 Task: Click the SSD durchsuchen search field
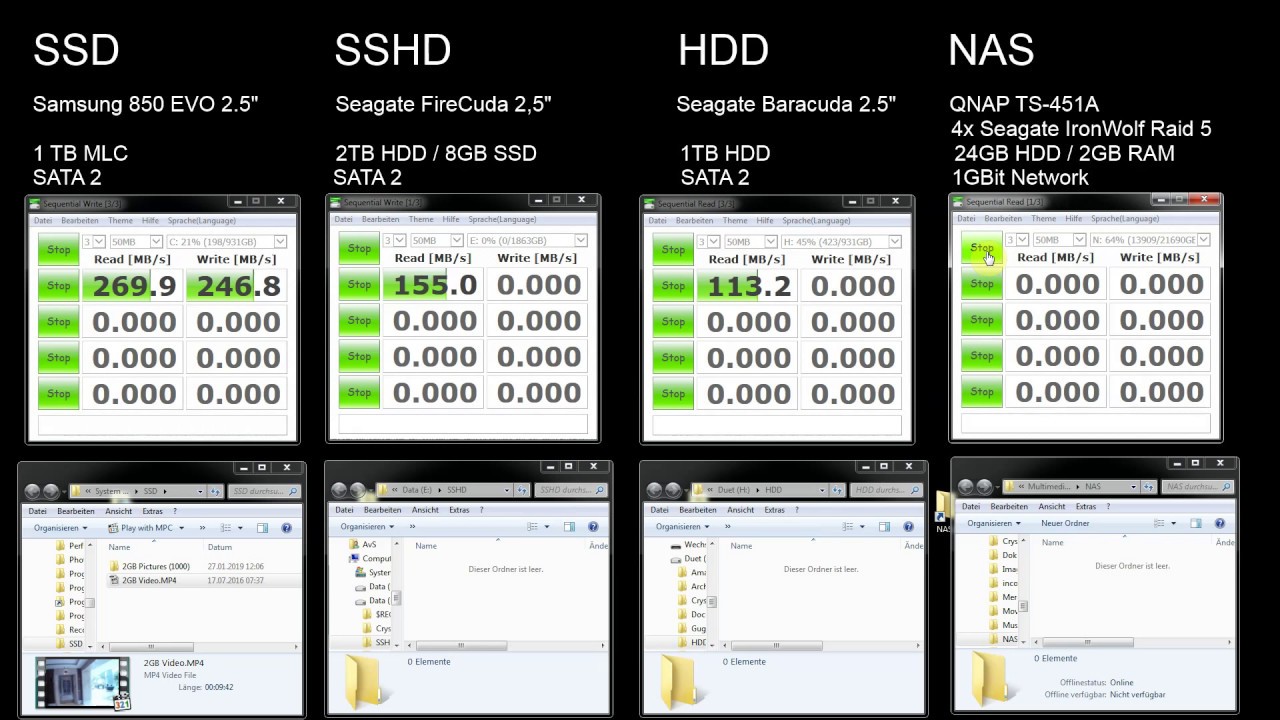coord(266,491)
